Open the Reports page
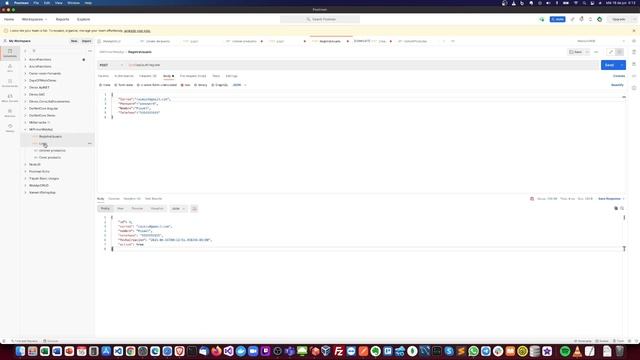 62,19
